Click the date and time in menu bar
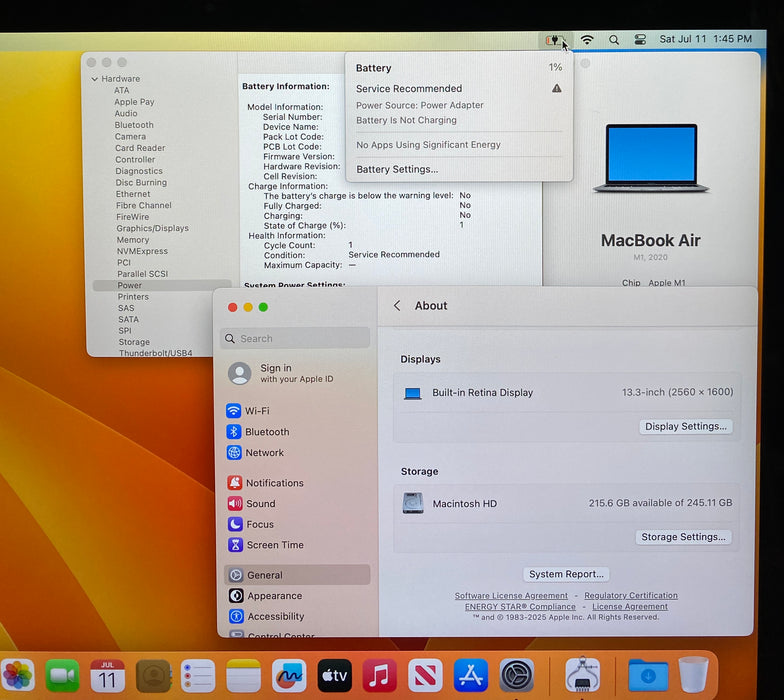 coord(706,39)
